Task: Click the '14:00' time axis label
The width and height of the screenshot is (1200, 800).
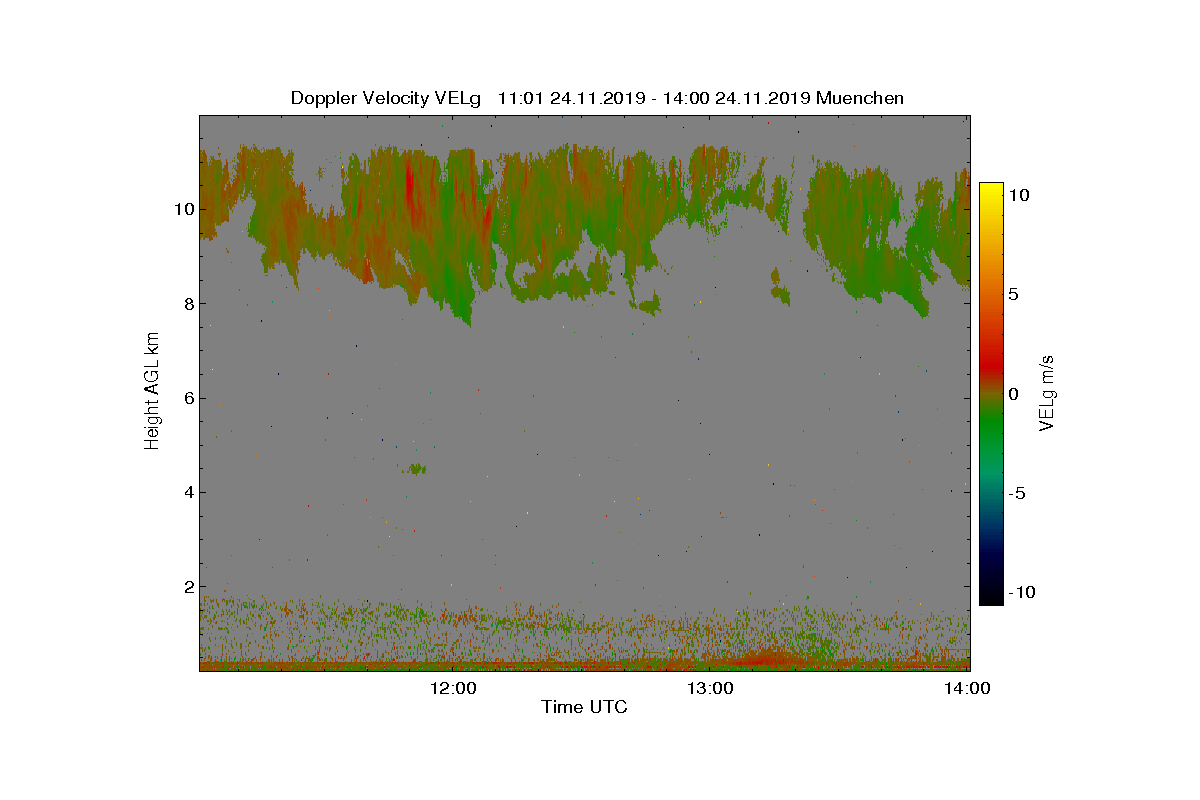Action: pyautogui.click(x=968, y=688)
